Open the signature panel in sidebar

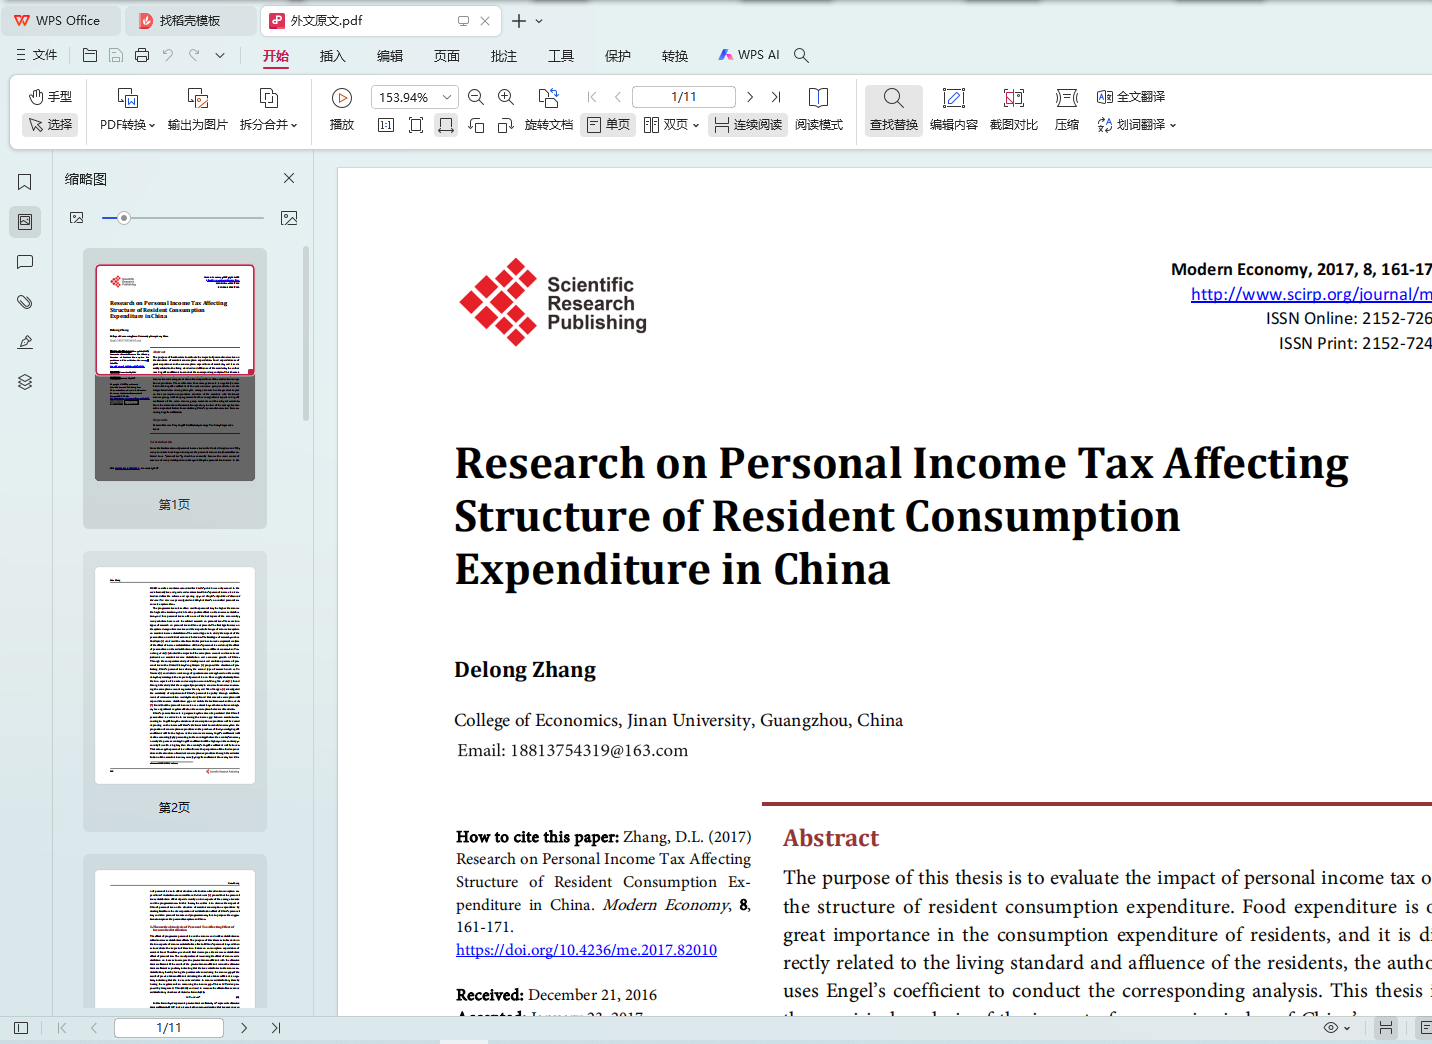pos(25,342)
